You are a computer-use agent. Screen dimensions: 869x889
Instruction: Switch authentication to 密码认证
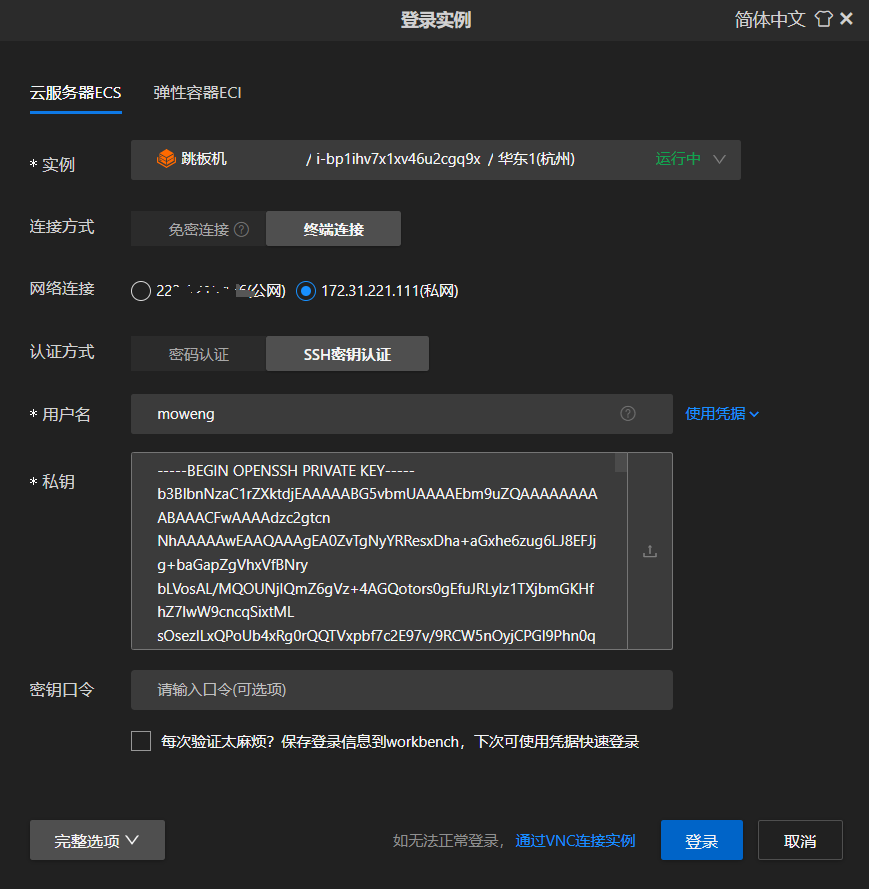pyautogui.click(x=197, y=353)
